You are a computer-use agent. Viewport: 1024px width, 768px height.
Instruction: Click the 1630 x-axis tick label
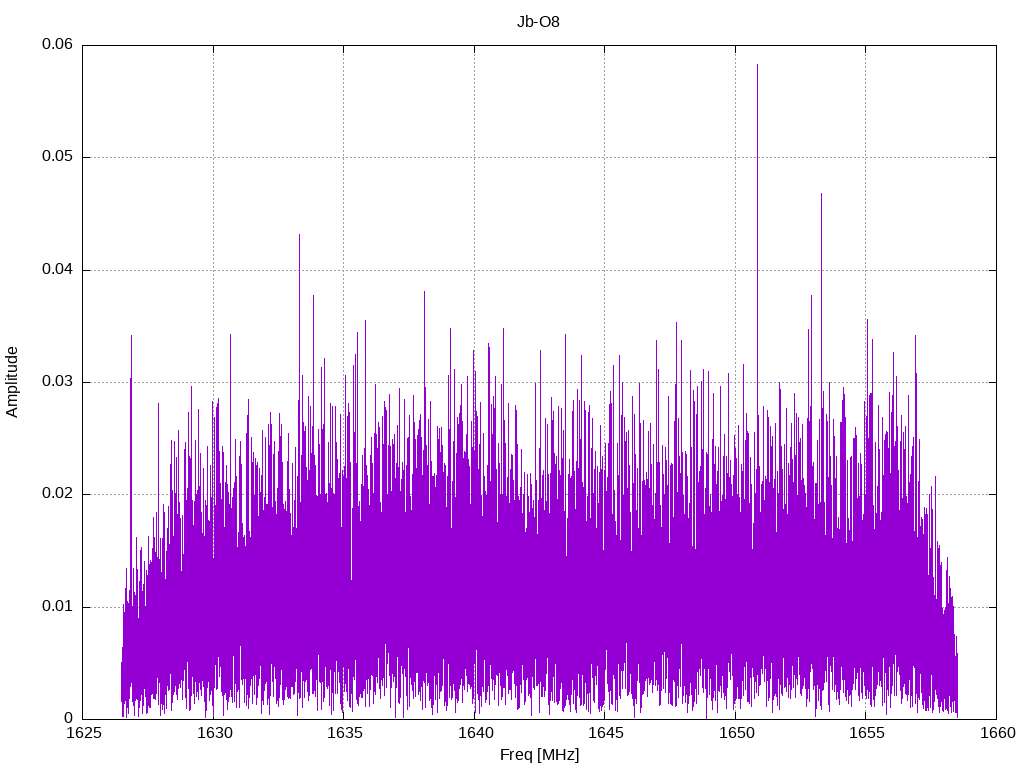pos(214,733)
